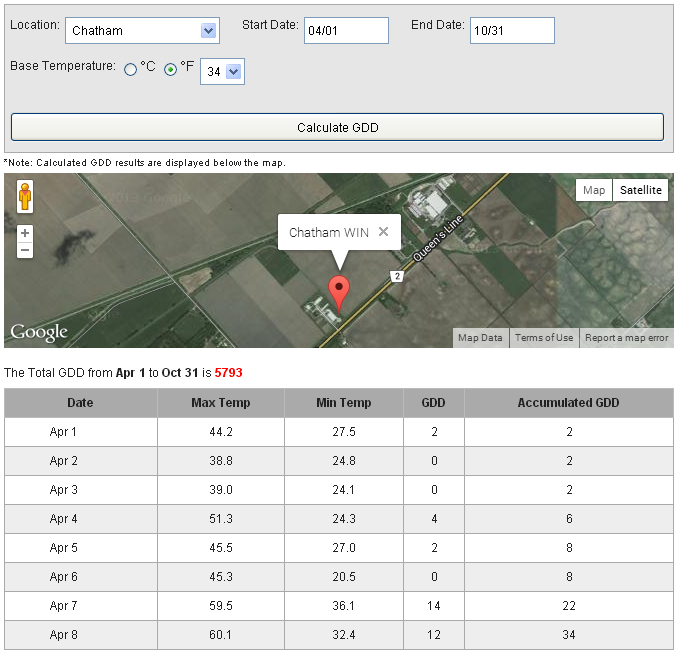Switch map to Satellite view
The image size is (678, 654).
point(640,190)
